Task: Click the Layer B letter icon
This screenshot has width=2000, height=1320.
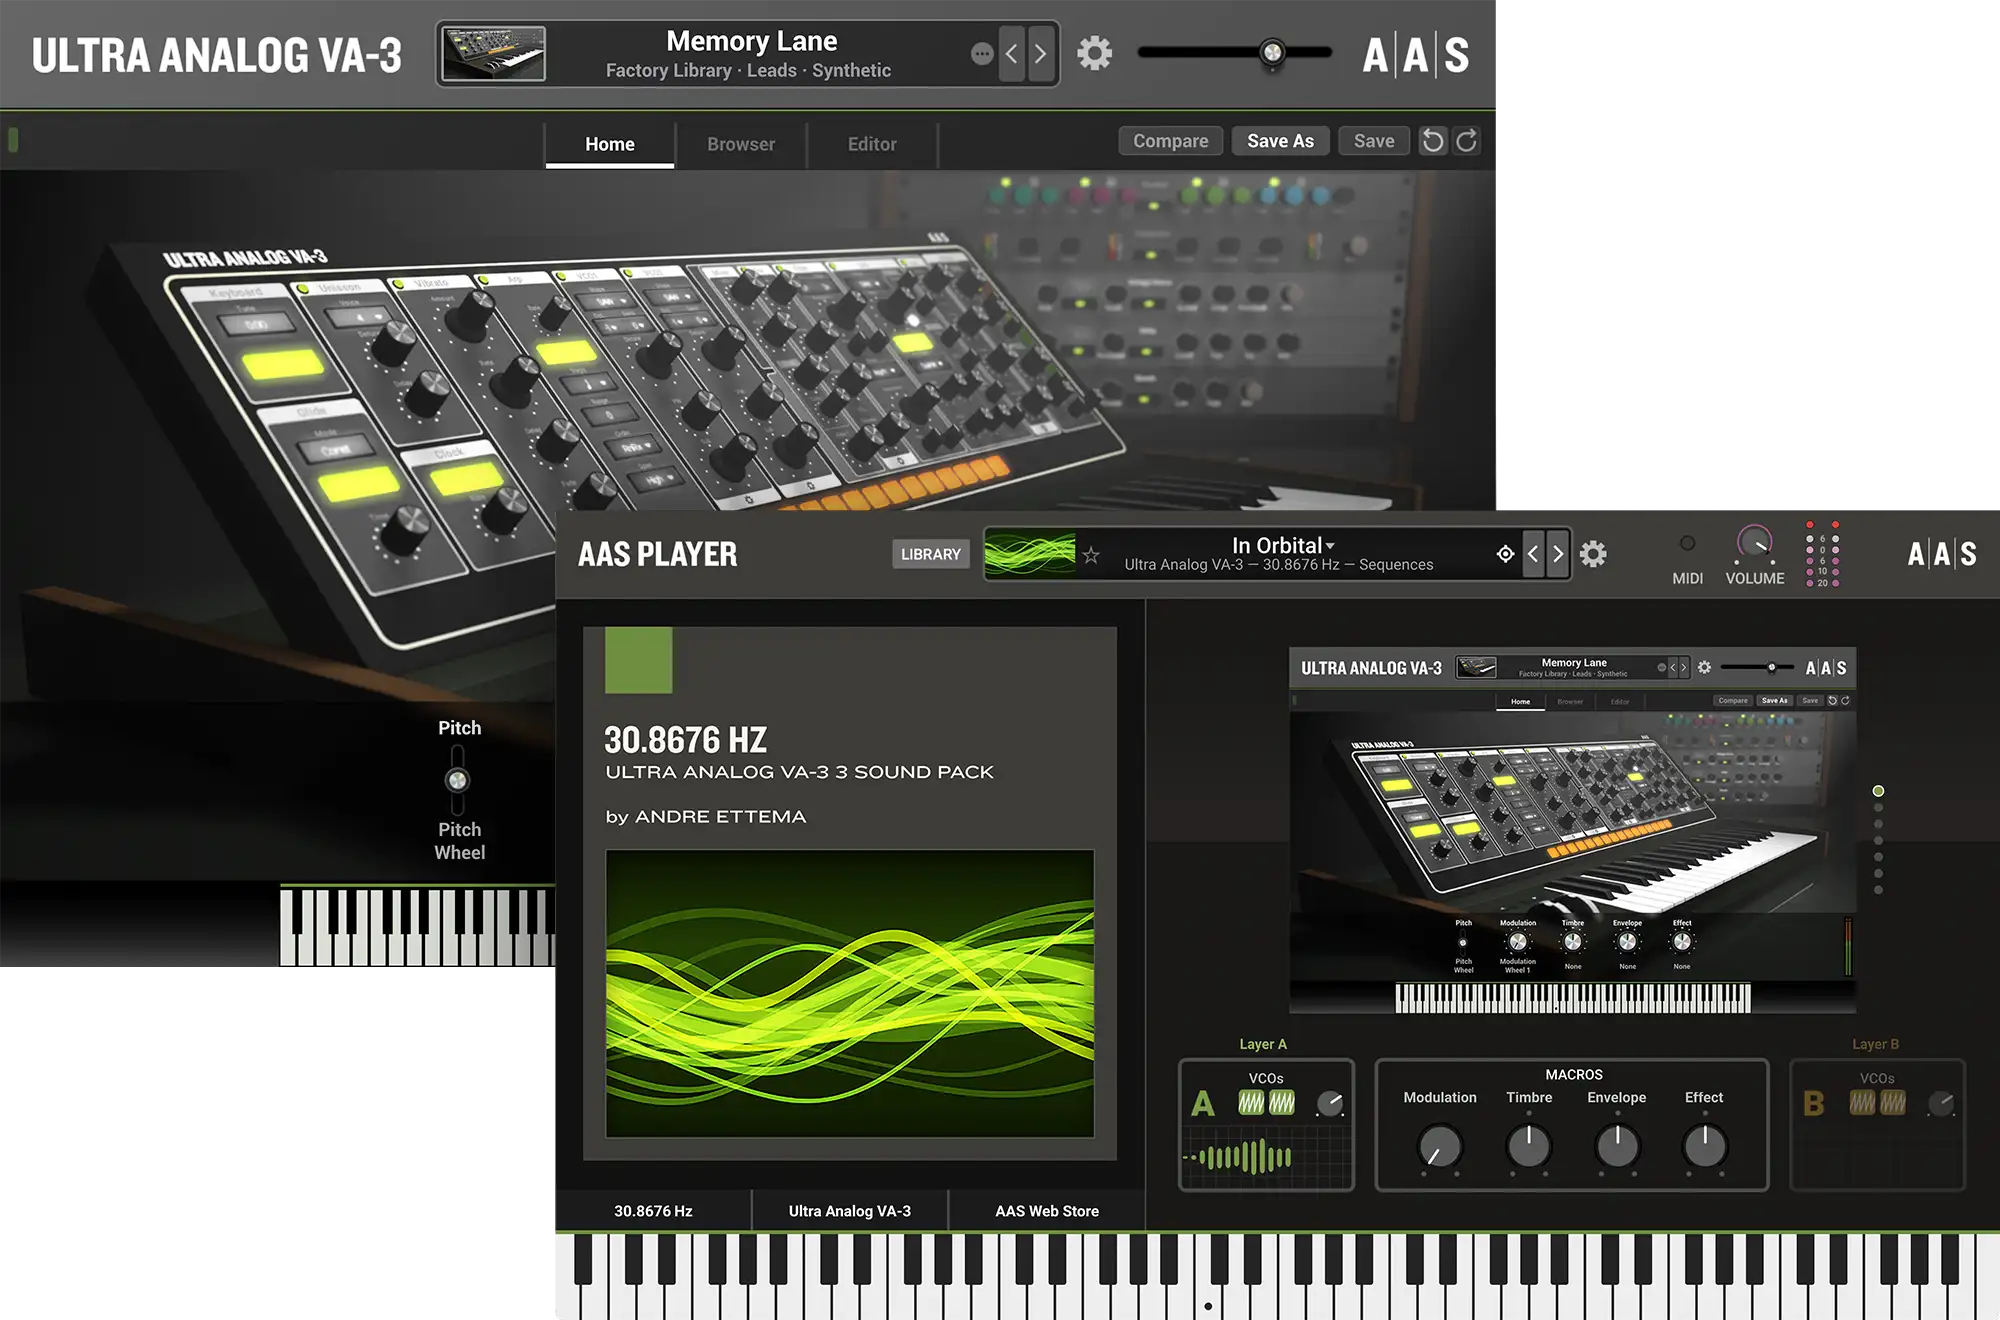Action: (x=1813, y=1104)
